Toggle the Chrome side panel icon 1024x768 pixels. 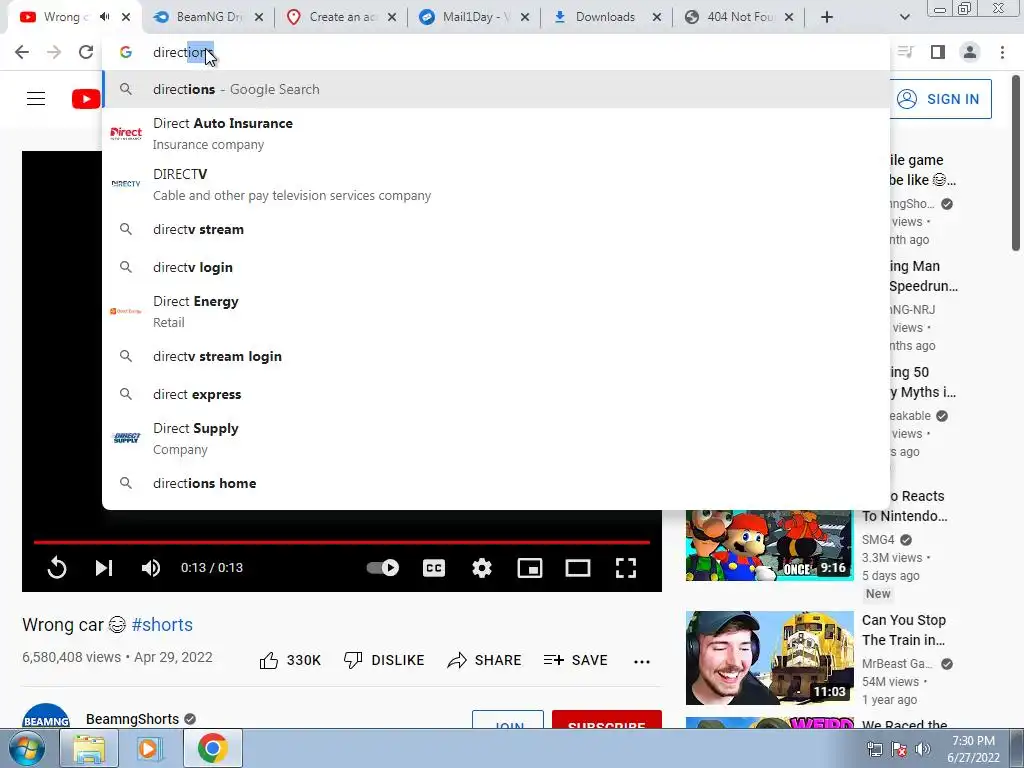coord(938,52)
